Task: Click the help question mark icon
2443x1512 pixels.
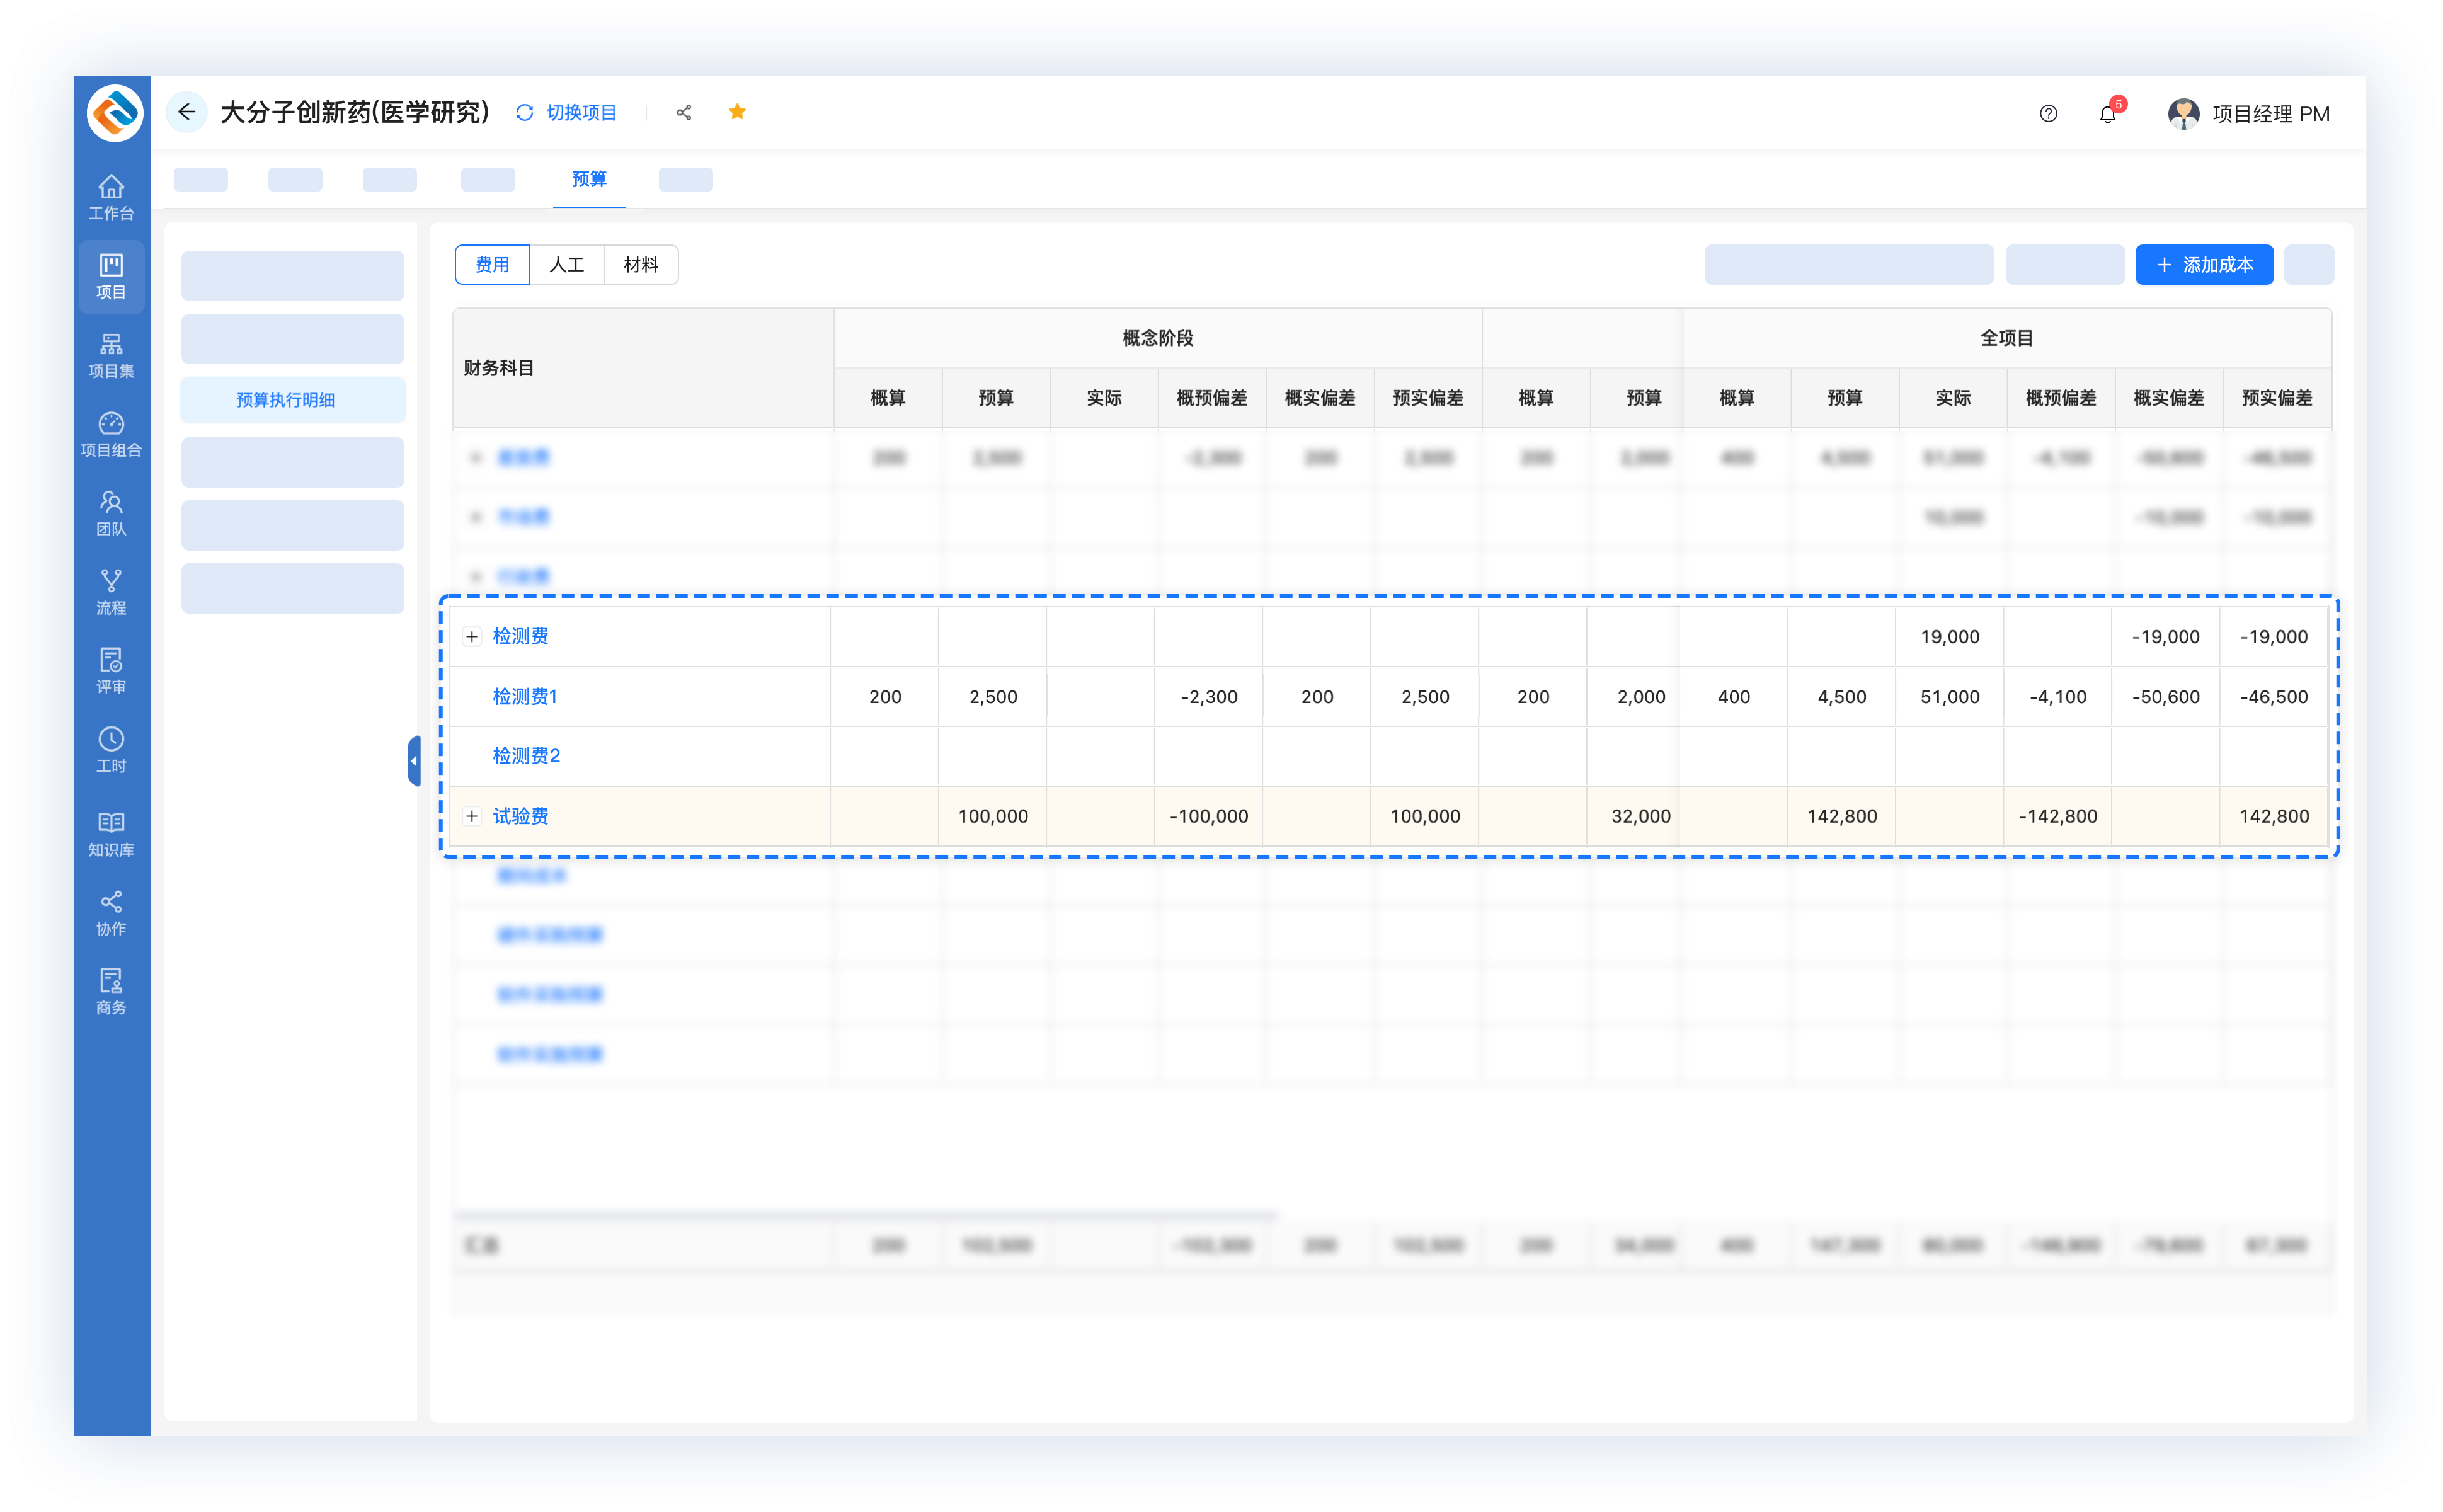Action: (x=2048, y=114)
